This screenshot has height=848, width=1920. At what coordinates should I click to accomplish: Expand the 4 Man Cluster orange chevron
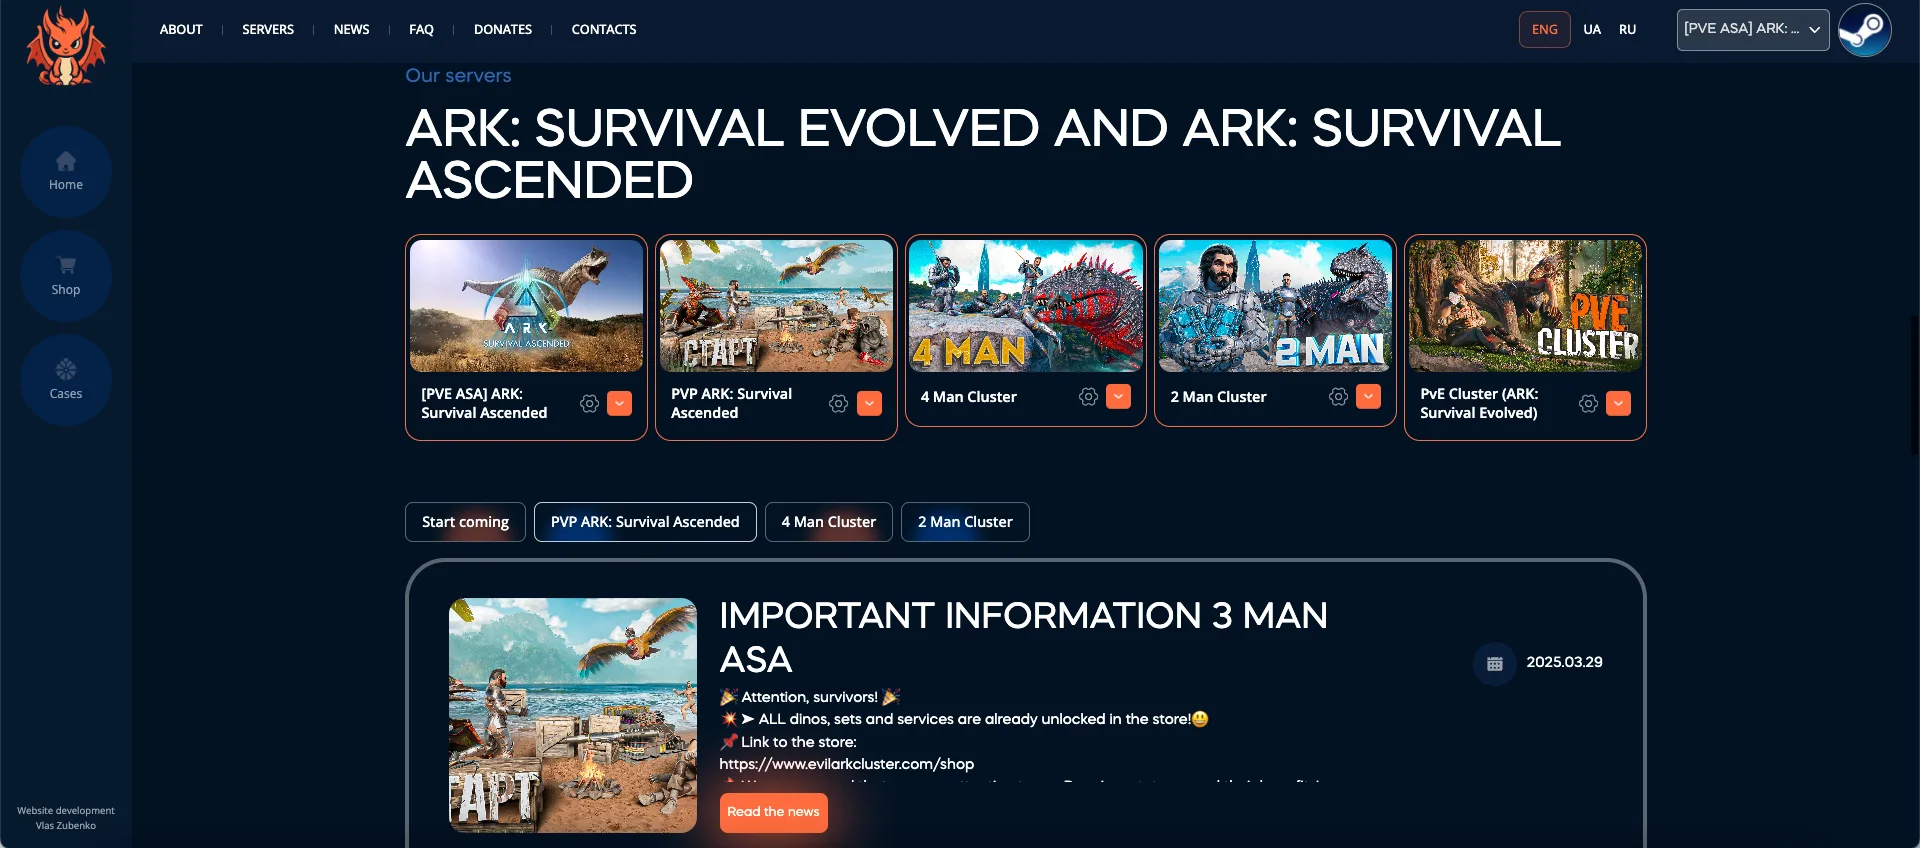point(1119,397)
